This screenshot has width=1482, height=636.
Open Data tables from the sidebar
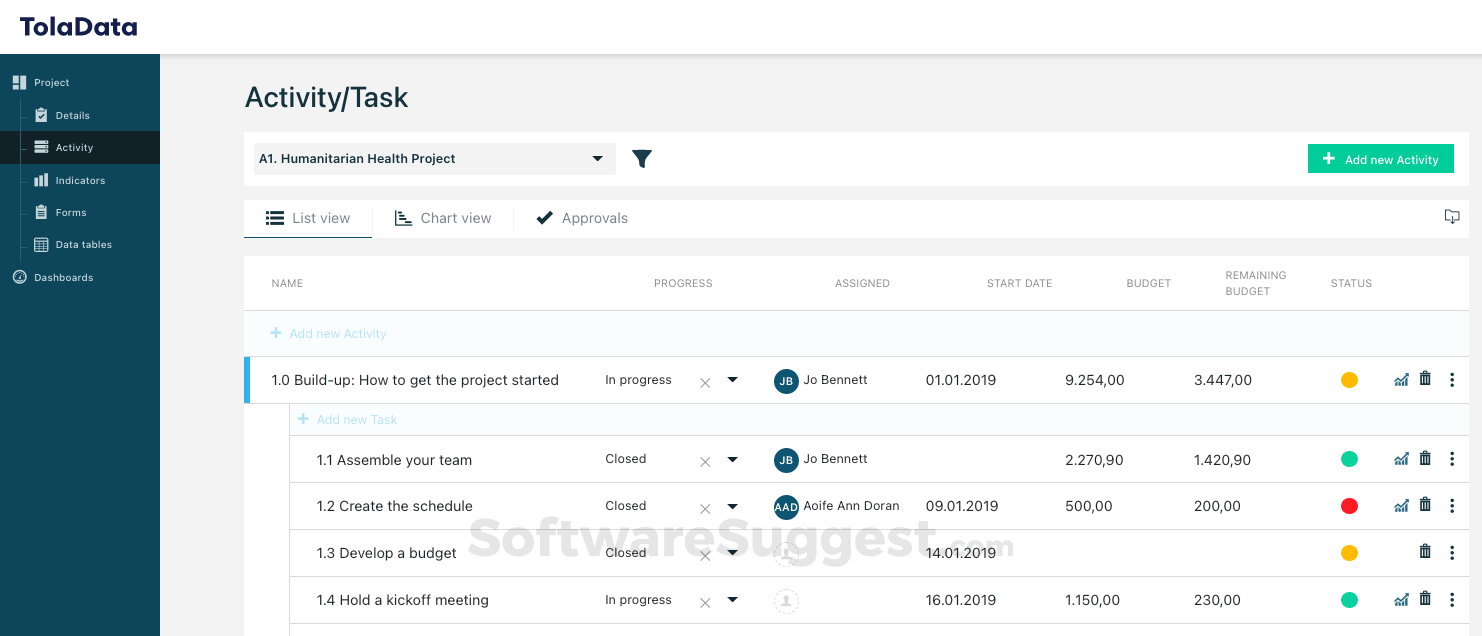(x=82, y=244)
